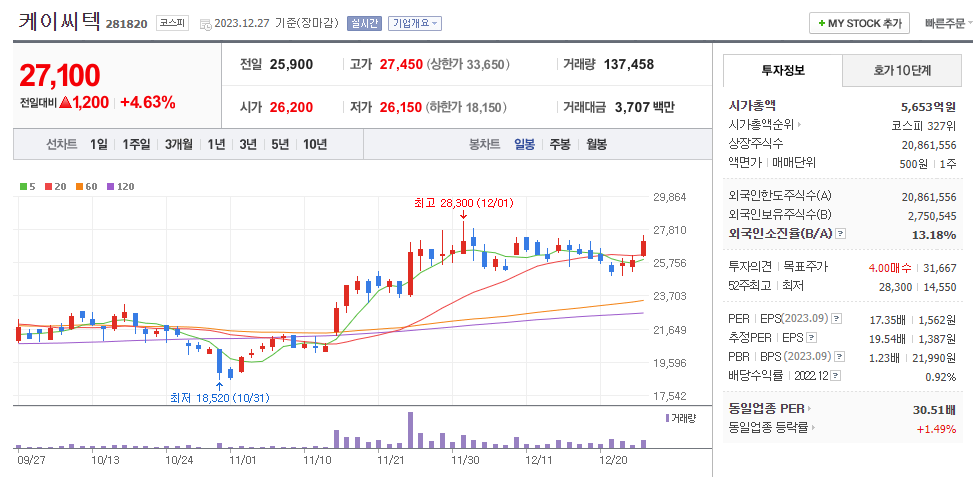Click the 거래량 legend marker in the volume chart
The height and width of the screenshot is (477, 978).
click(667, 418)
